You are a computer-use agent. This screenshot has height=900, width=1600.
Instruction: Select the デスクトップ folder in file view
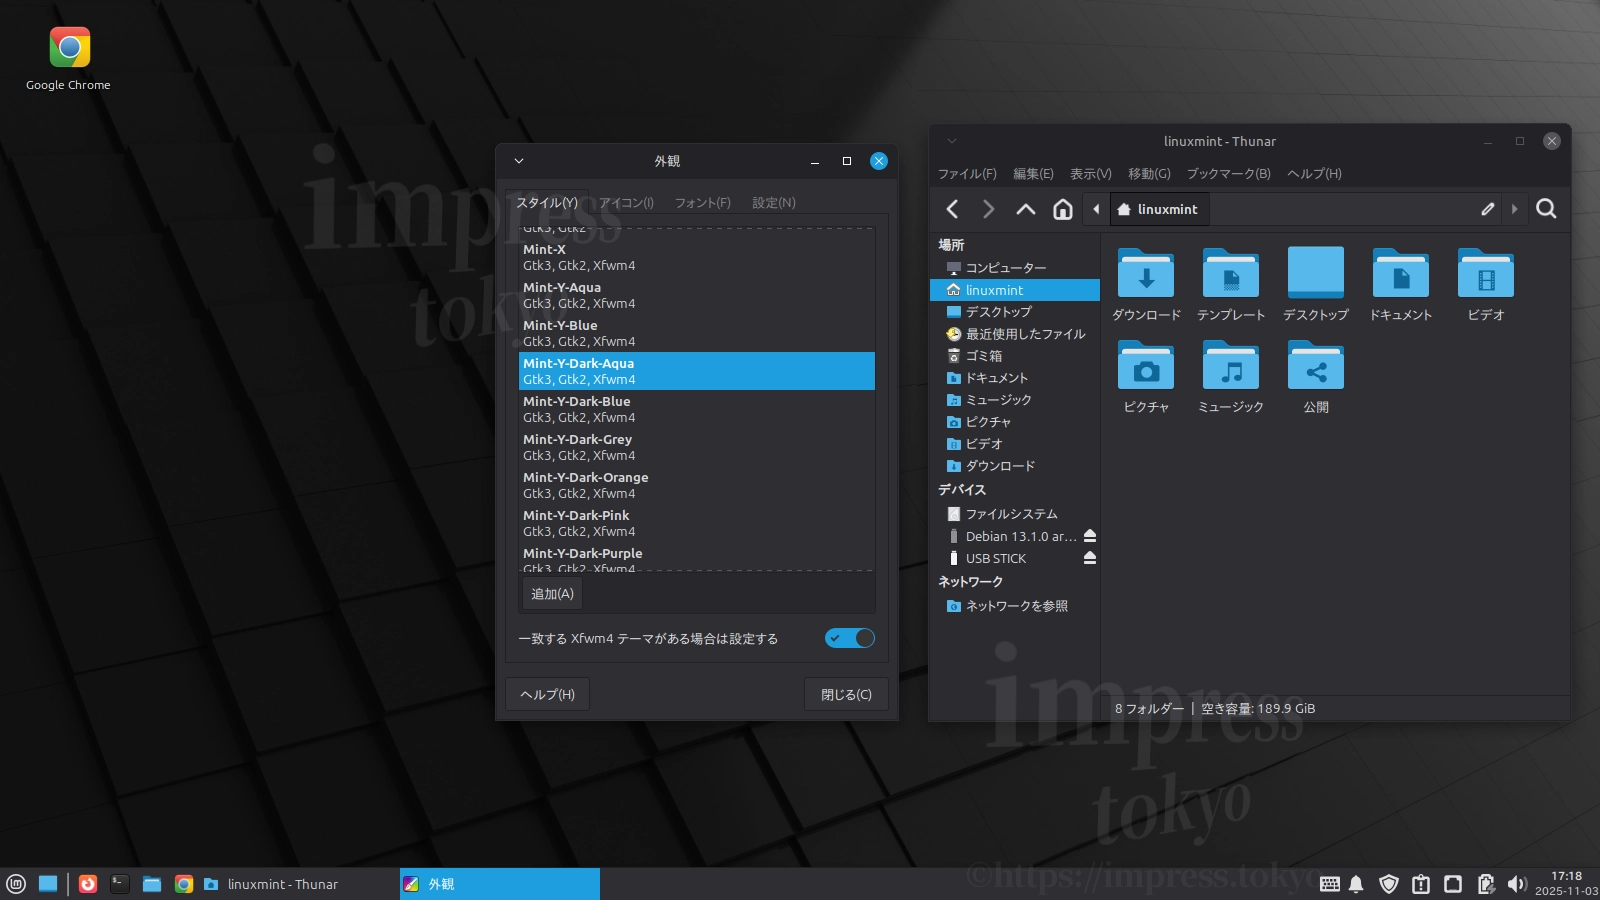1316,284
